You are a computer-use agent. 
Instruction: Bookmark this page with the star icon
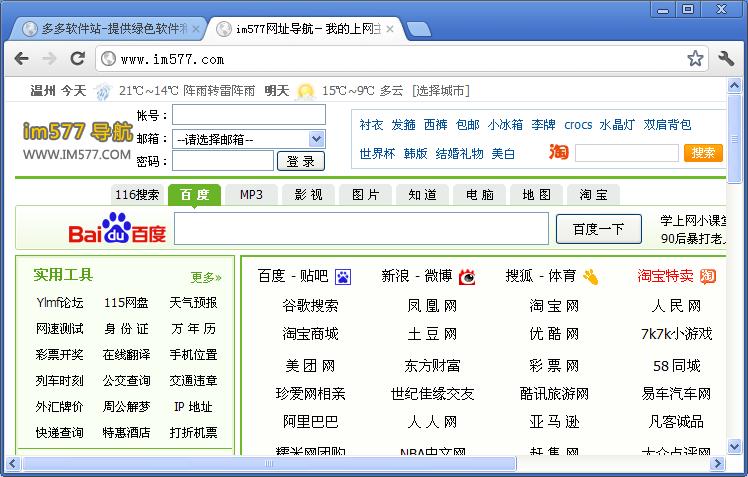(695, 58)
